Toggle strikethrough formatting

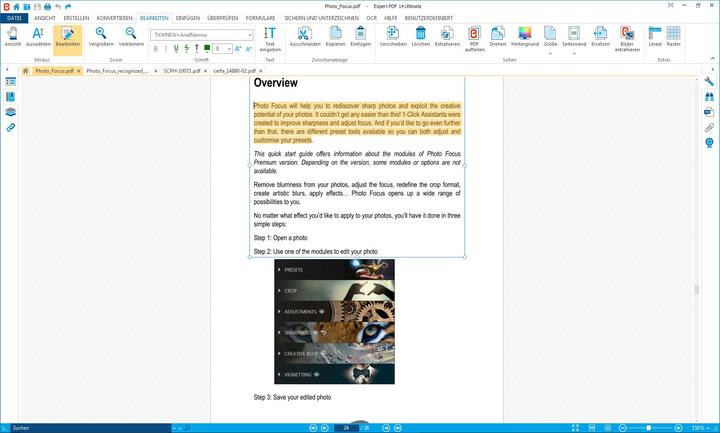(186, 49)
